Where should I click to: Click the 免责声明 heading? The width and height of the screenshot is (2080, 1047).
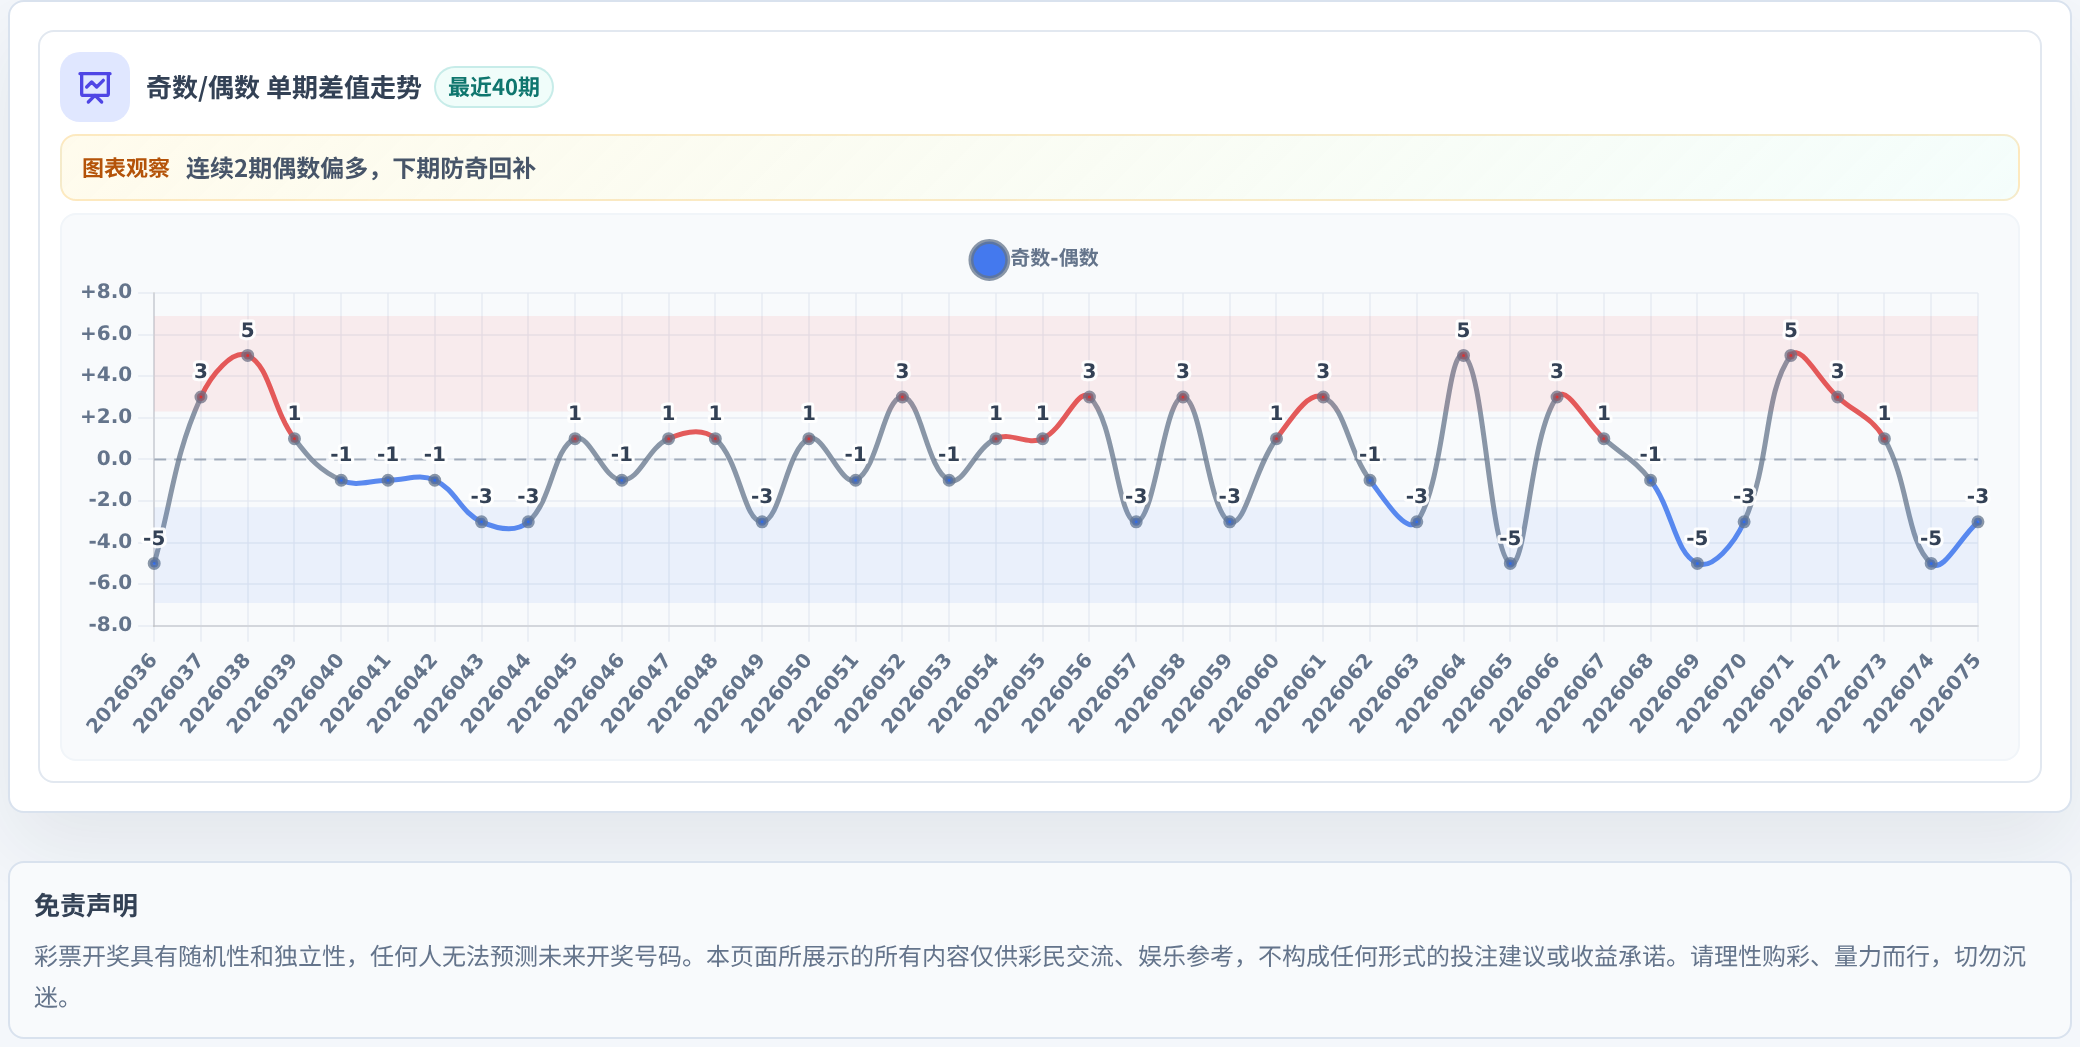click(86, 906)
